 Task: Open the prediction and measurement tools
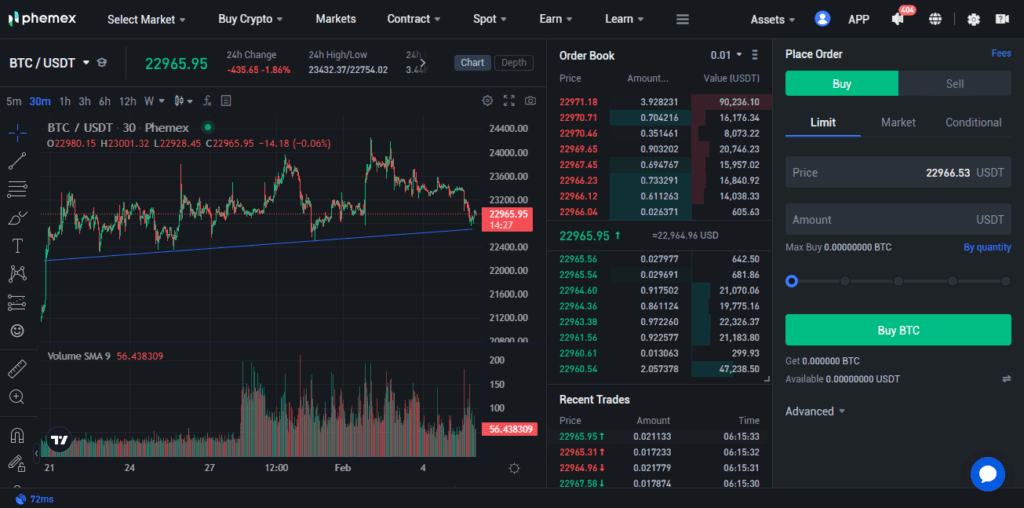tap(18, 302)
